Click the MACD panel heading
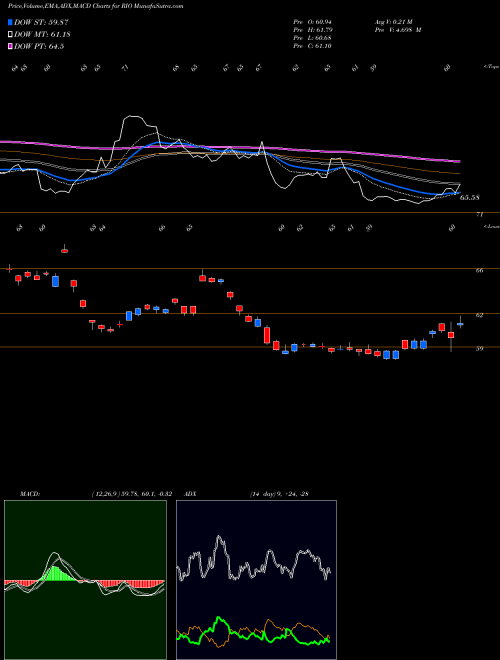The image size is (500, 660). (30, 494)
